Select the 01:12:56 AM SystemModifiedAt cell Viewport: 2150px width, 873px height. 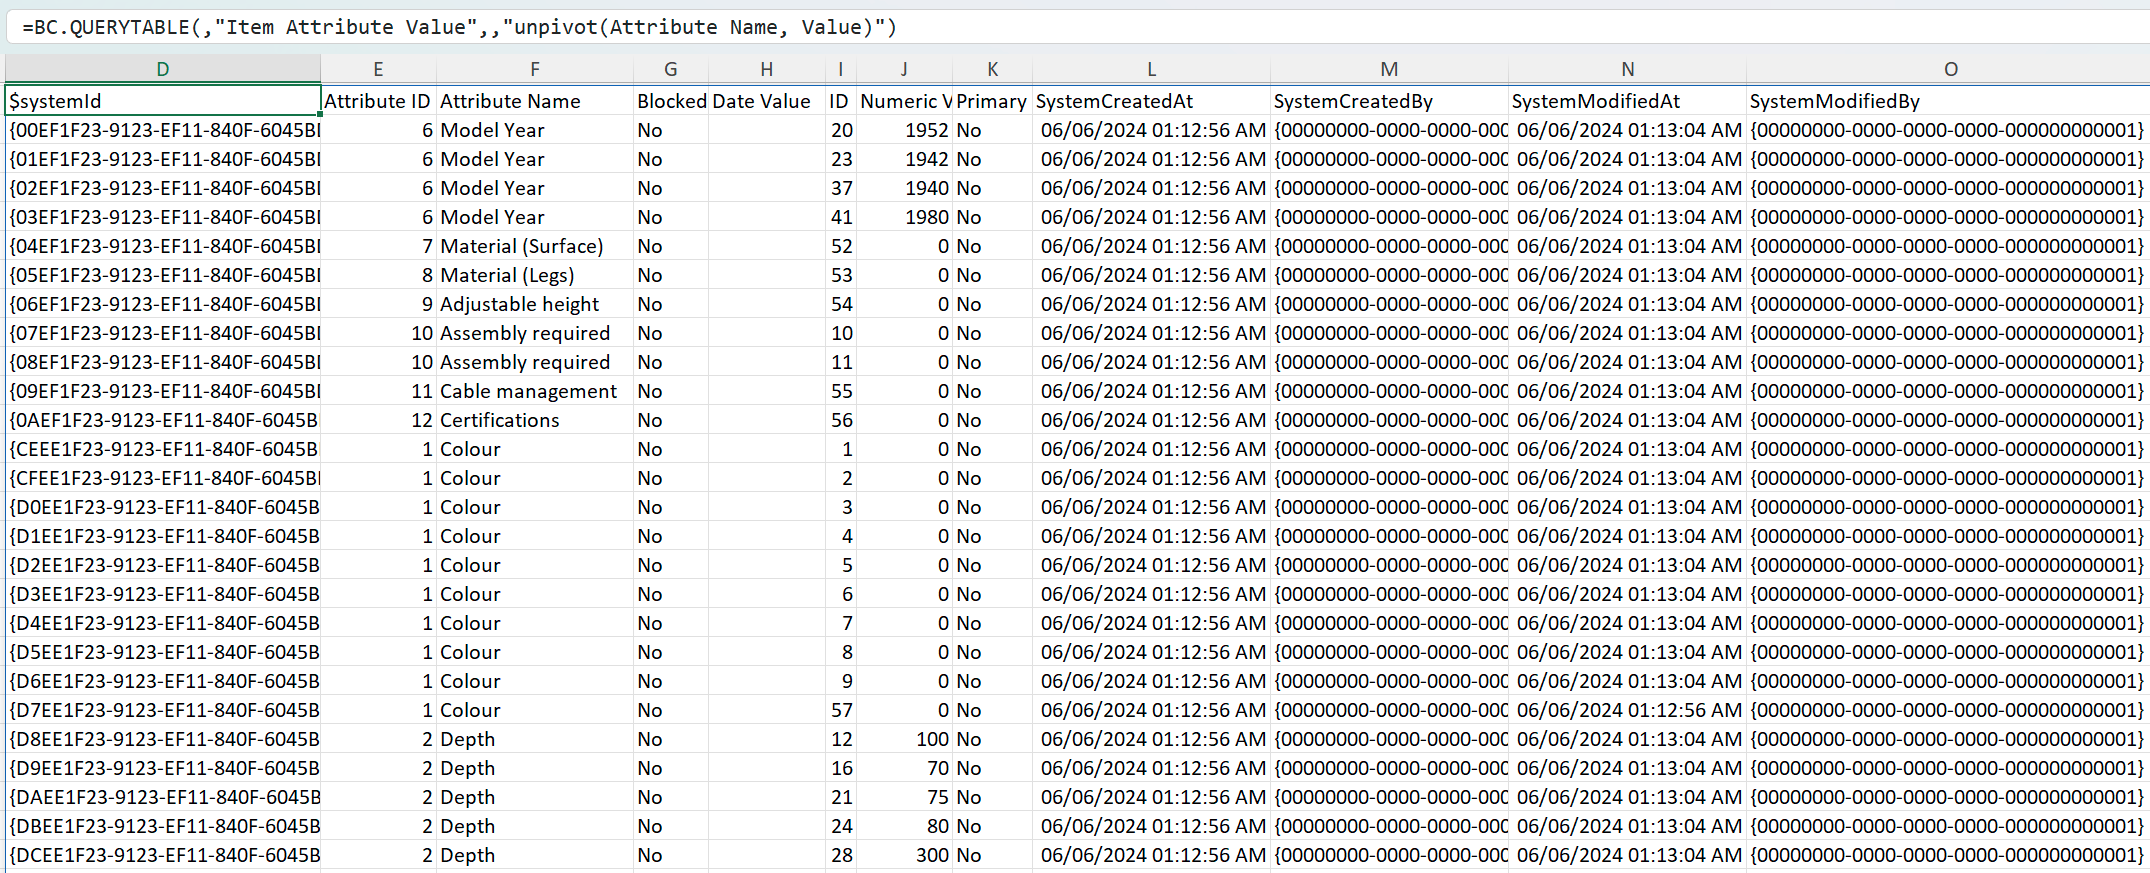coord(1627,710)
